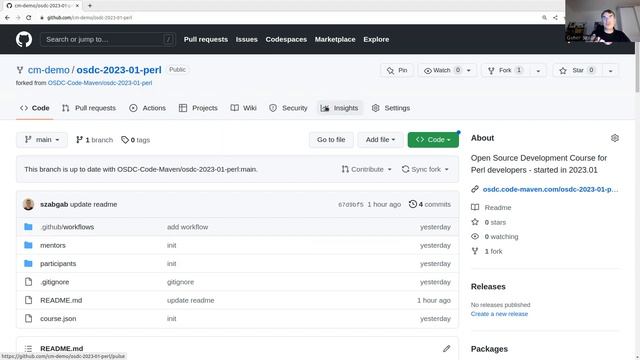View the 1 branch link
640x360 pixels.
pos(95,140)
